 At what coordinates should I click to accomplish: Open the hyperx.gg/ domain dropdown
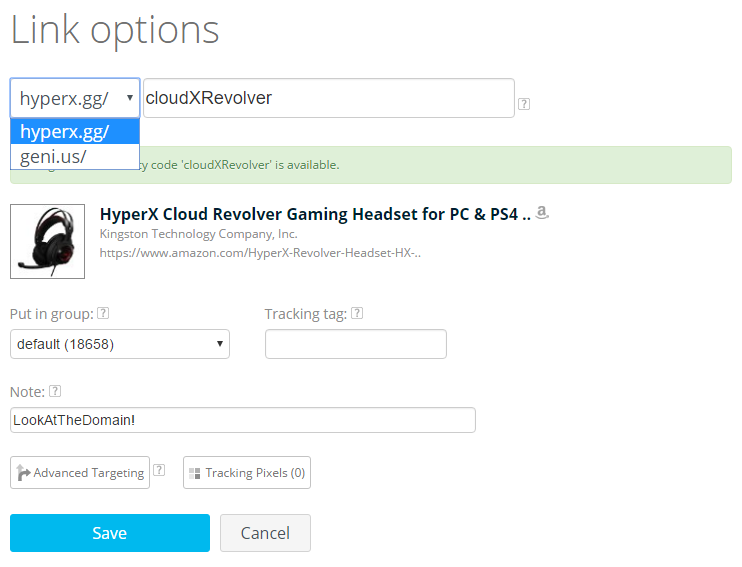tap(75, 98)
